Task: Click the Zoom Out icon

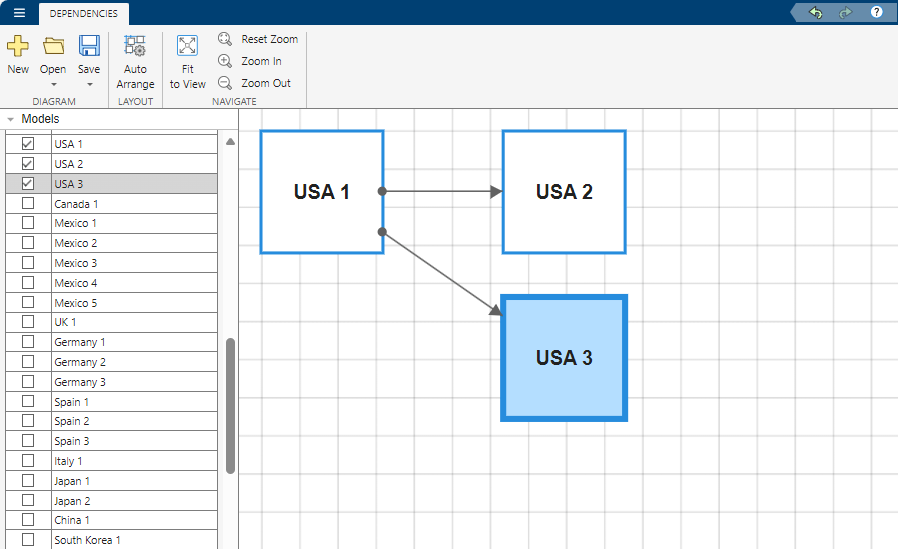Action: point(225,83)
